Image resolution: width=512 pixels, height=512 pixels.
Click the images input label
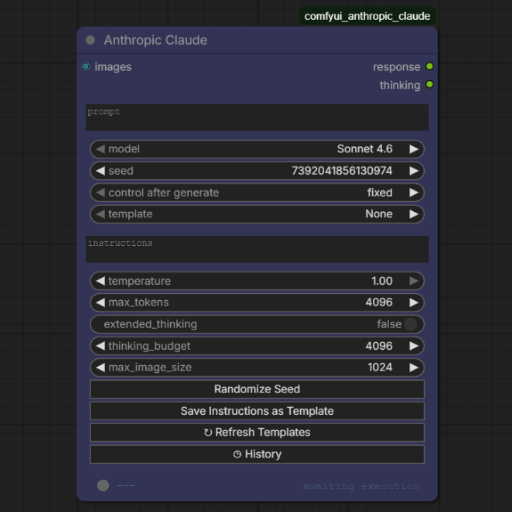click(x=113, y=67)
